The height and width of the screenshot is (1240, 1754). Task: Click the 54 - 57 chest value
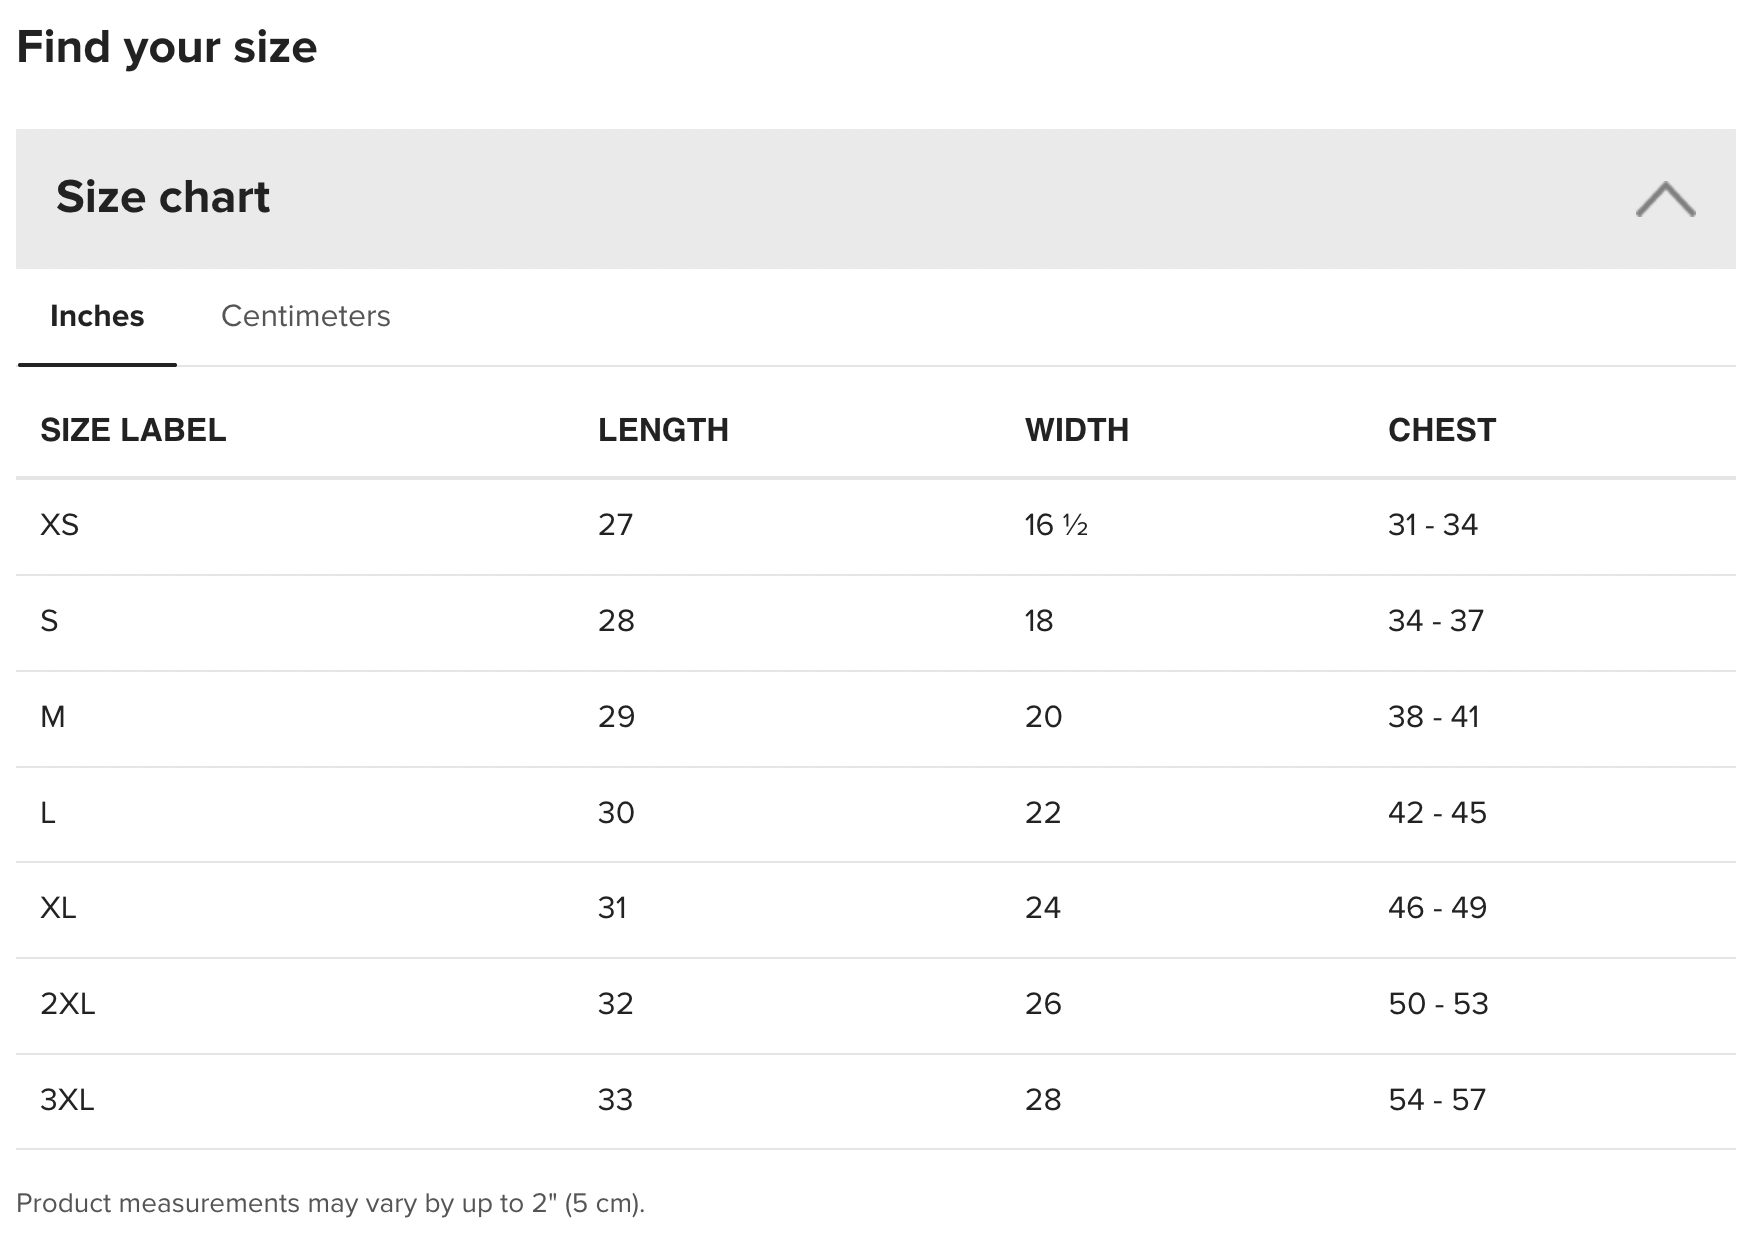click(x=1437, y=1100)
